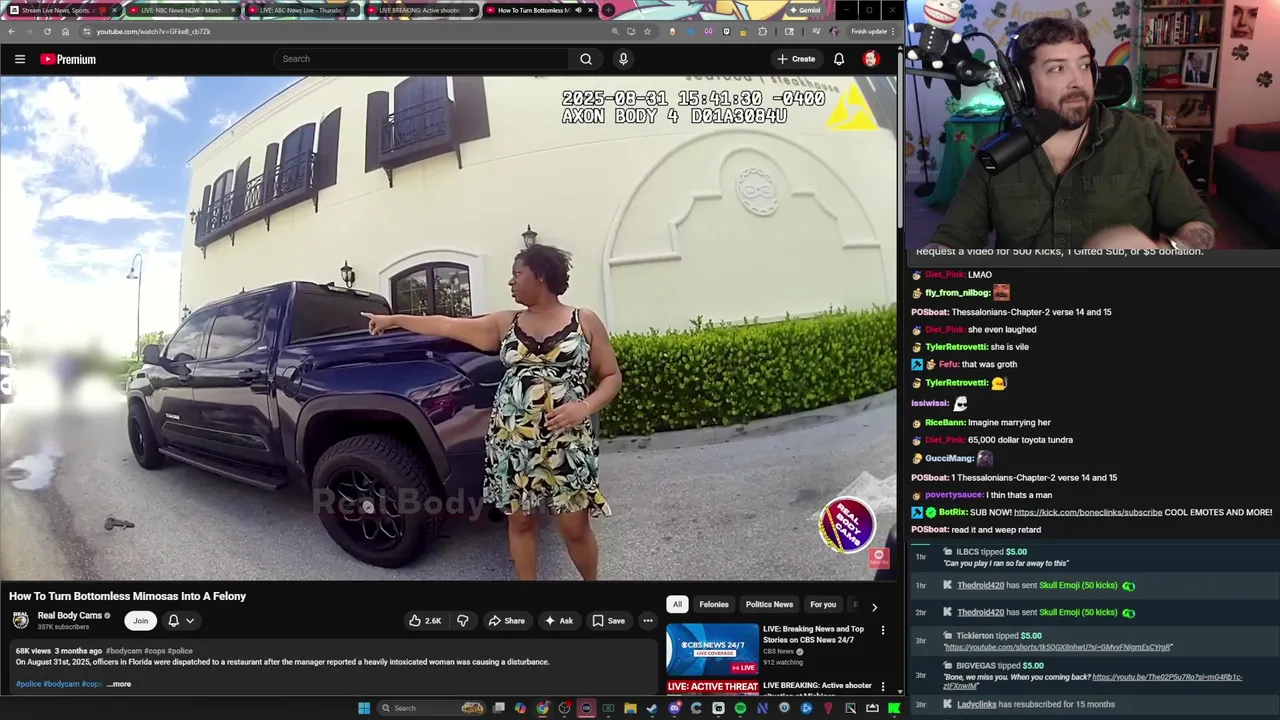Image resolution: width=1280 pixels, height=720 pixels.
Task: Go back in browser history
Action: 11,31
